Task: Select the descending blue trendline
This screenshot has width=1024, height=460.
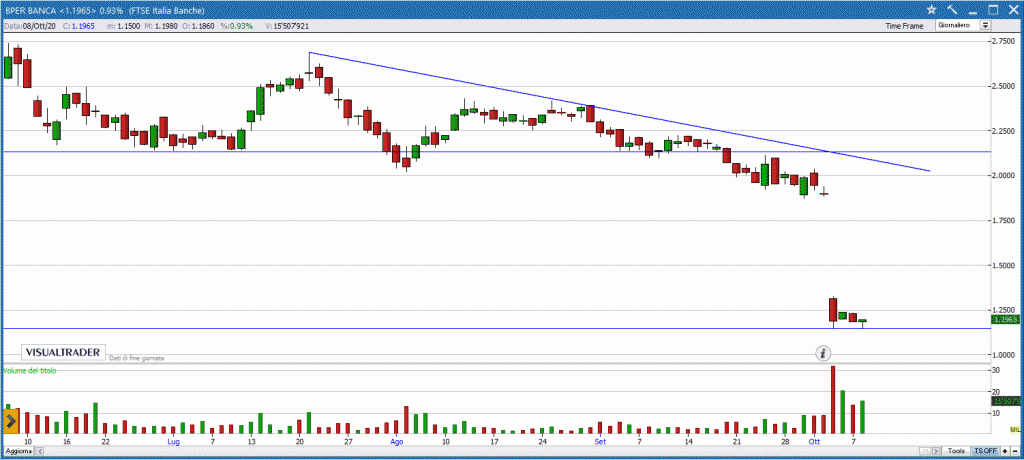Action: (619, 112)
